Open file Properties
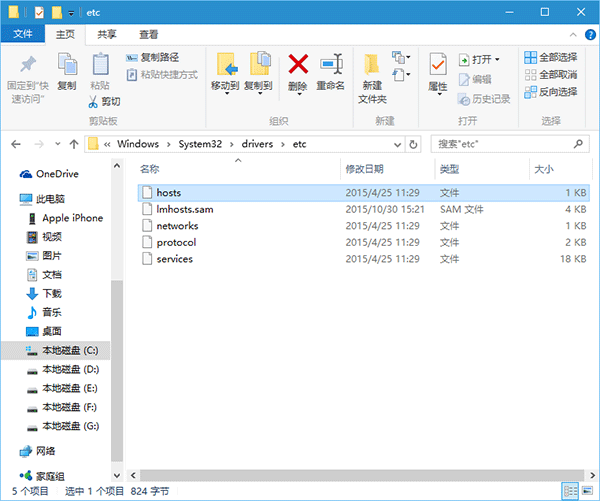The image size is (600, 501). tap(438, 73)
